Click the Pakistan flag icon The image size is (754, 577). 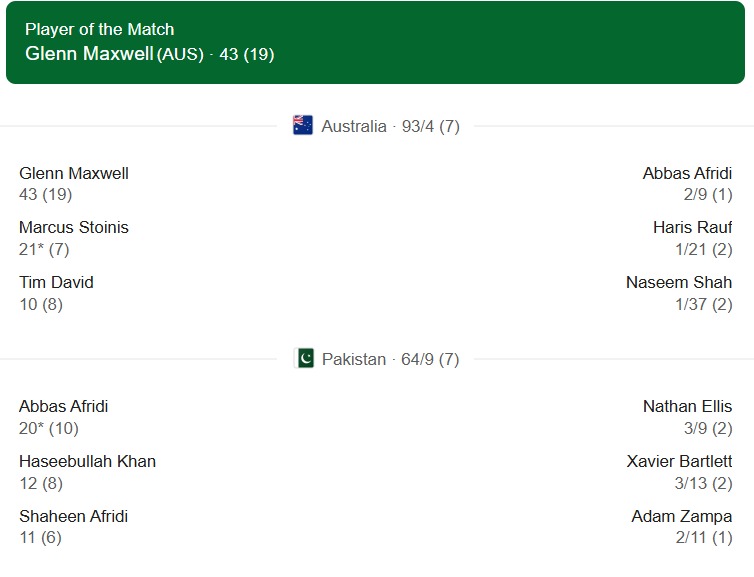pyautogui.click(x=303, y=358)
